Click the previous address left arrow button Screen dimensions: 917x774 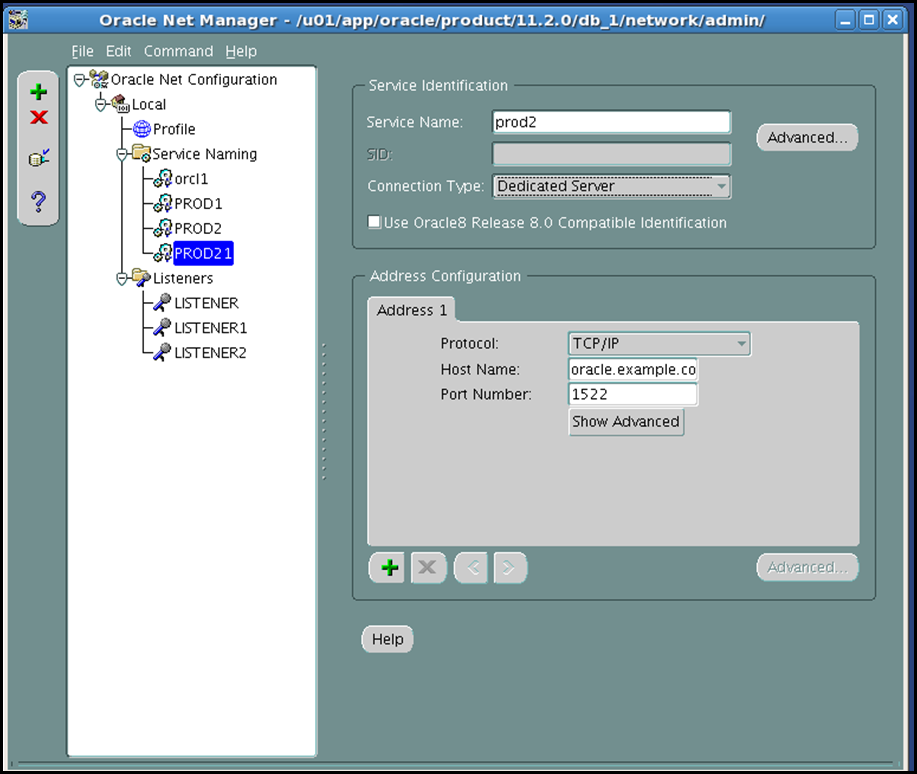tap(472, 567)
